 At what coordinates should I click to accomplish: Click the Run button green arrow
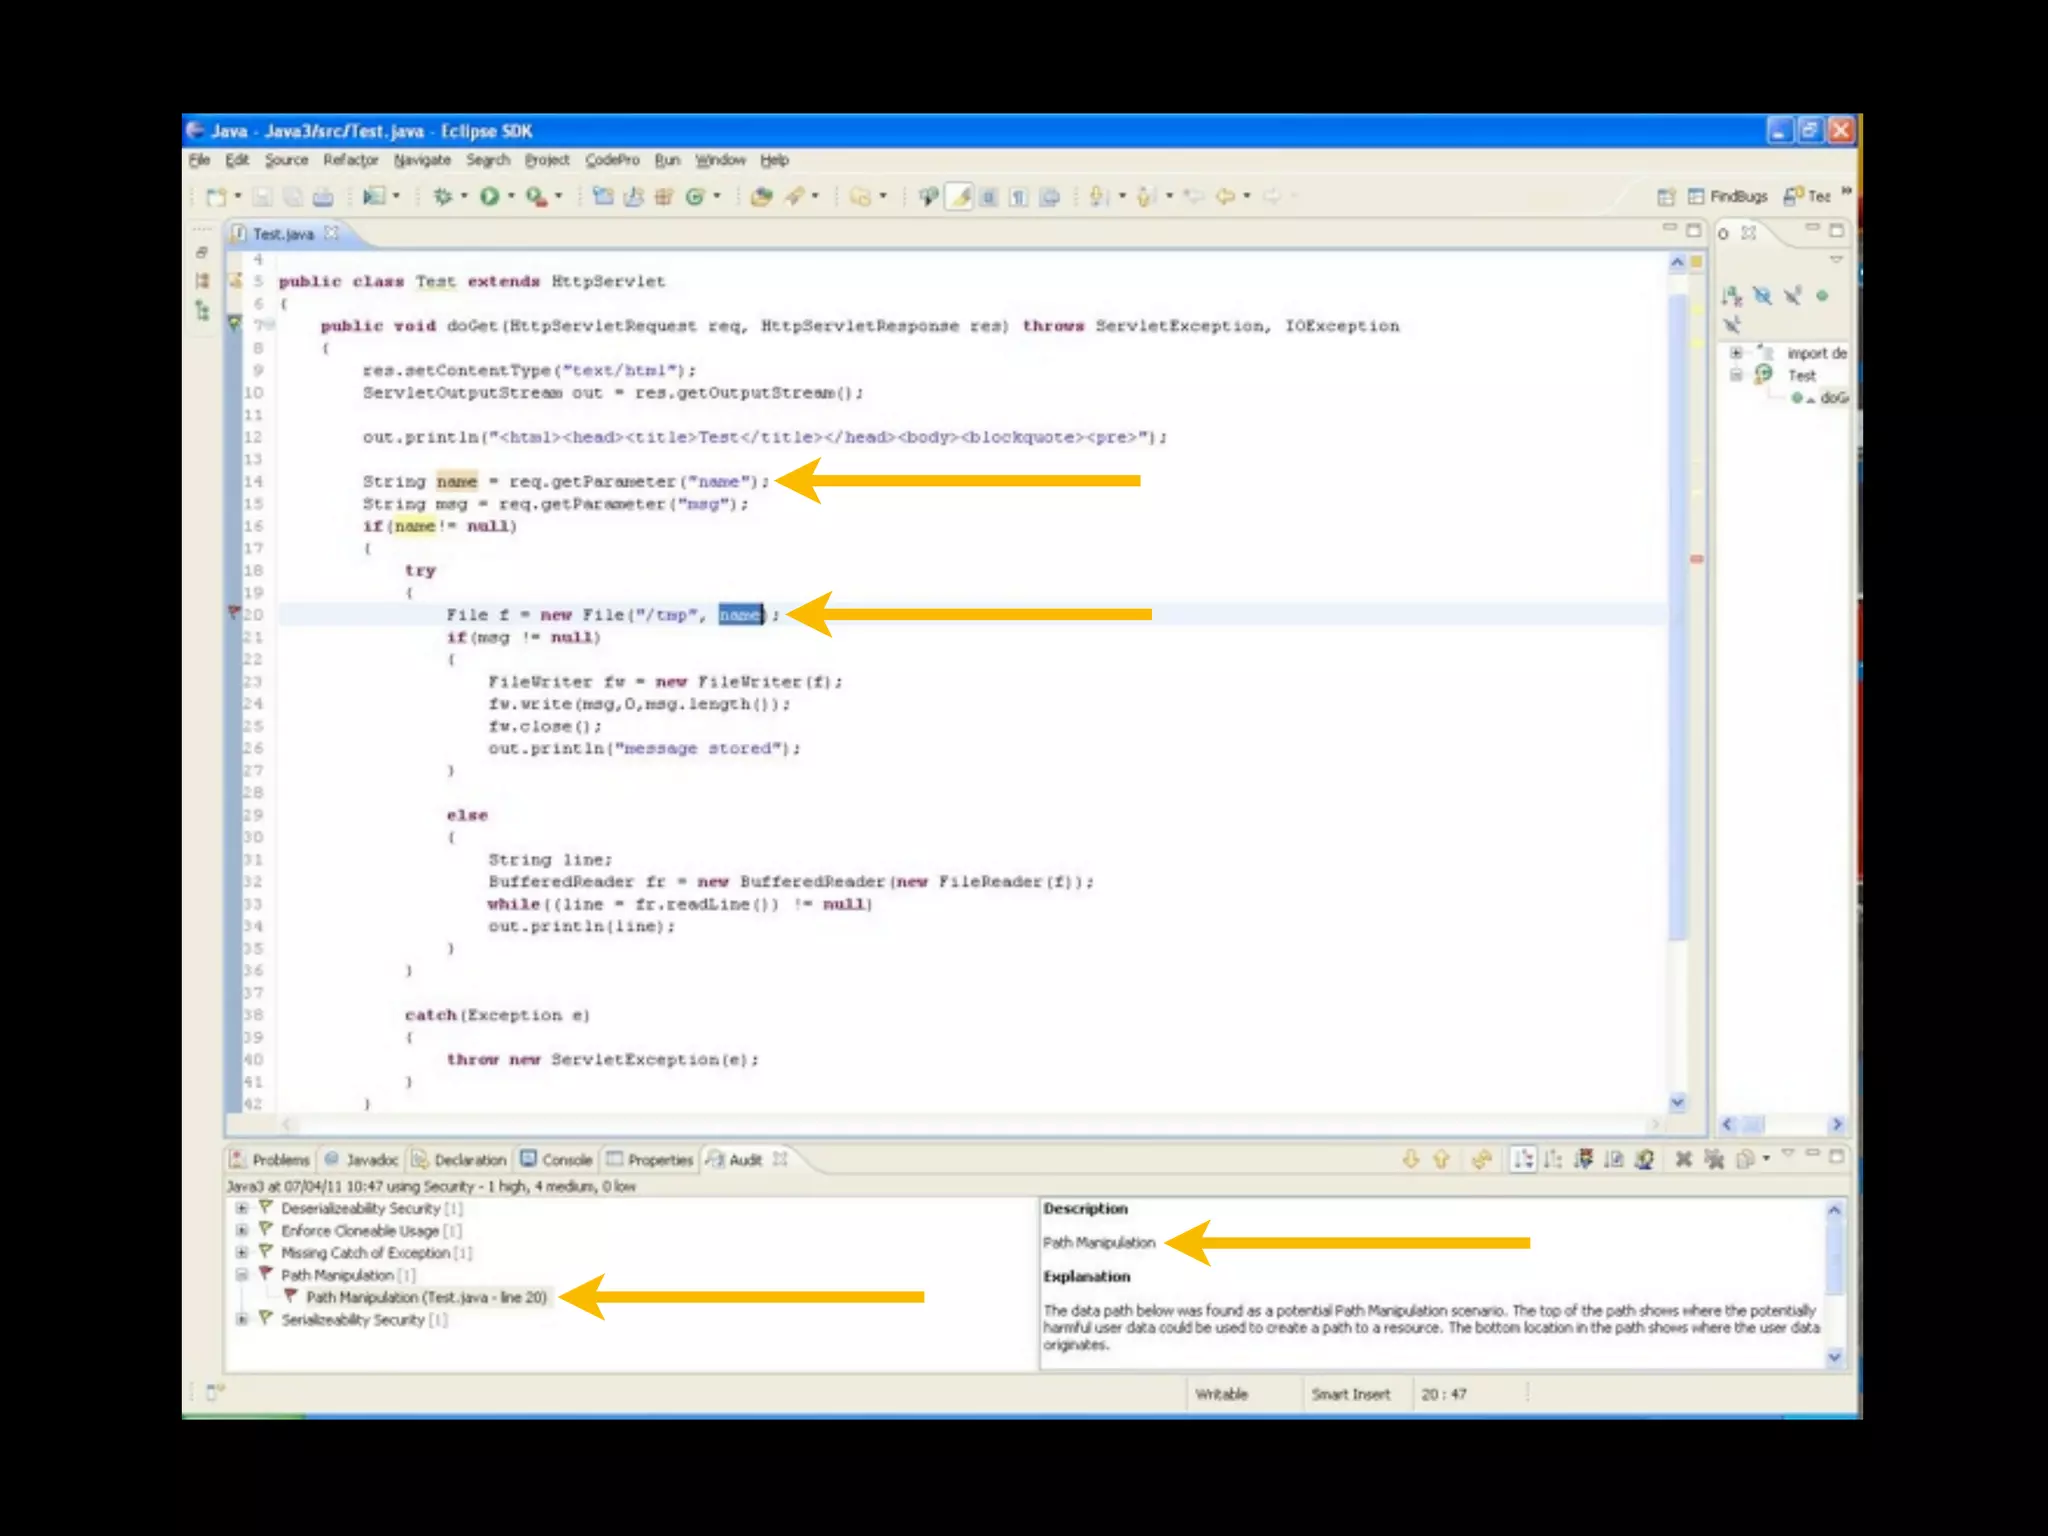click(489, 197)
